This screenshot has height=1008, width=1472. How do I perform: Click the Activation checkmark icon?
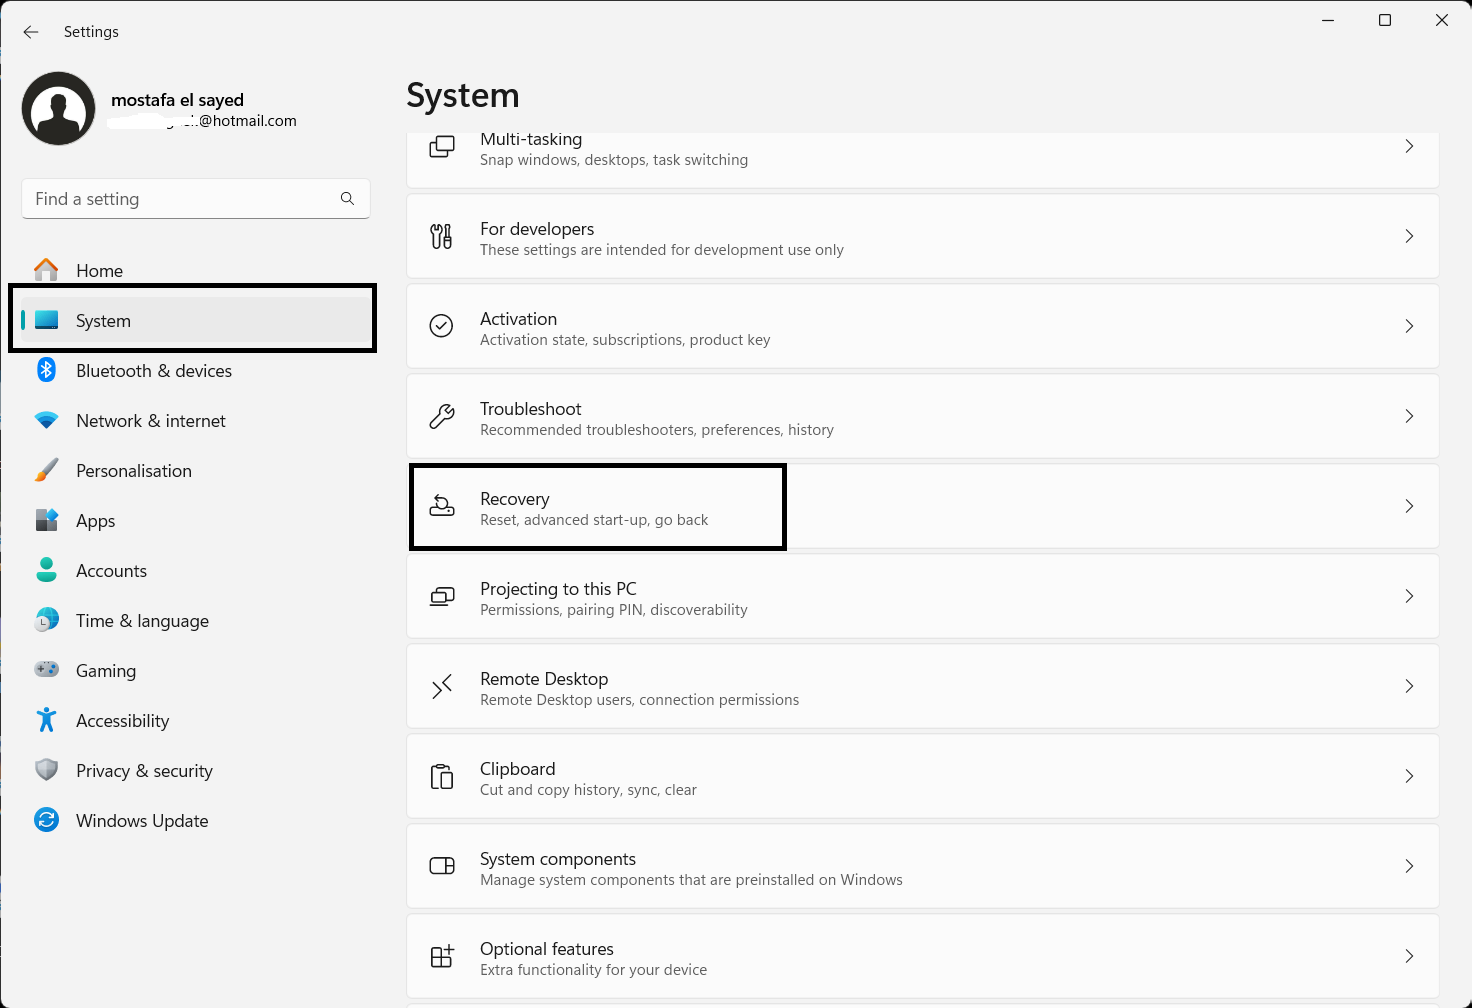pos(441,326)
